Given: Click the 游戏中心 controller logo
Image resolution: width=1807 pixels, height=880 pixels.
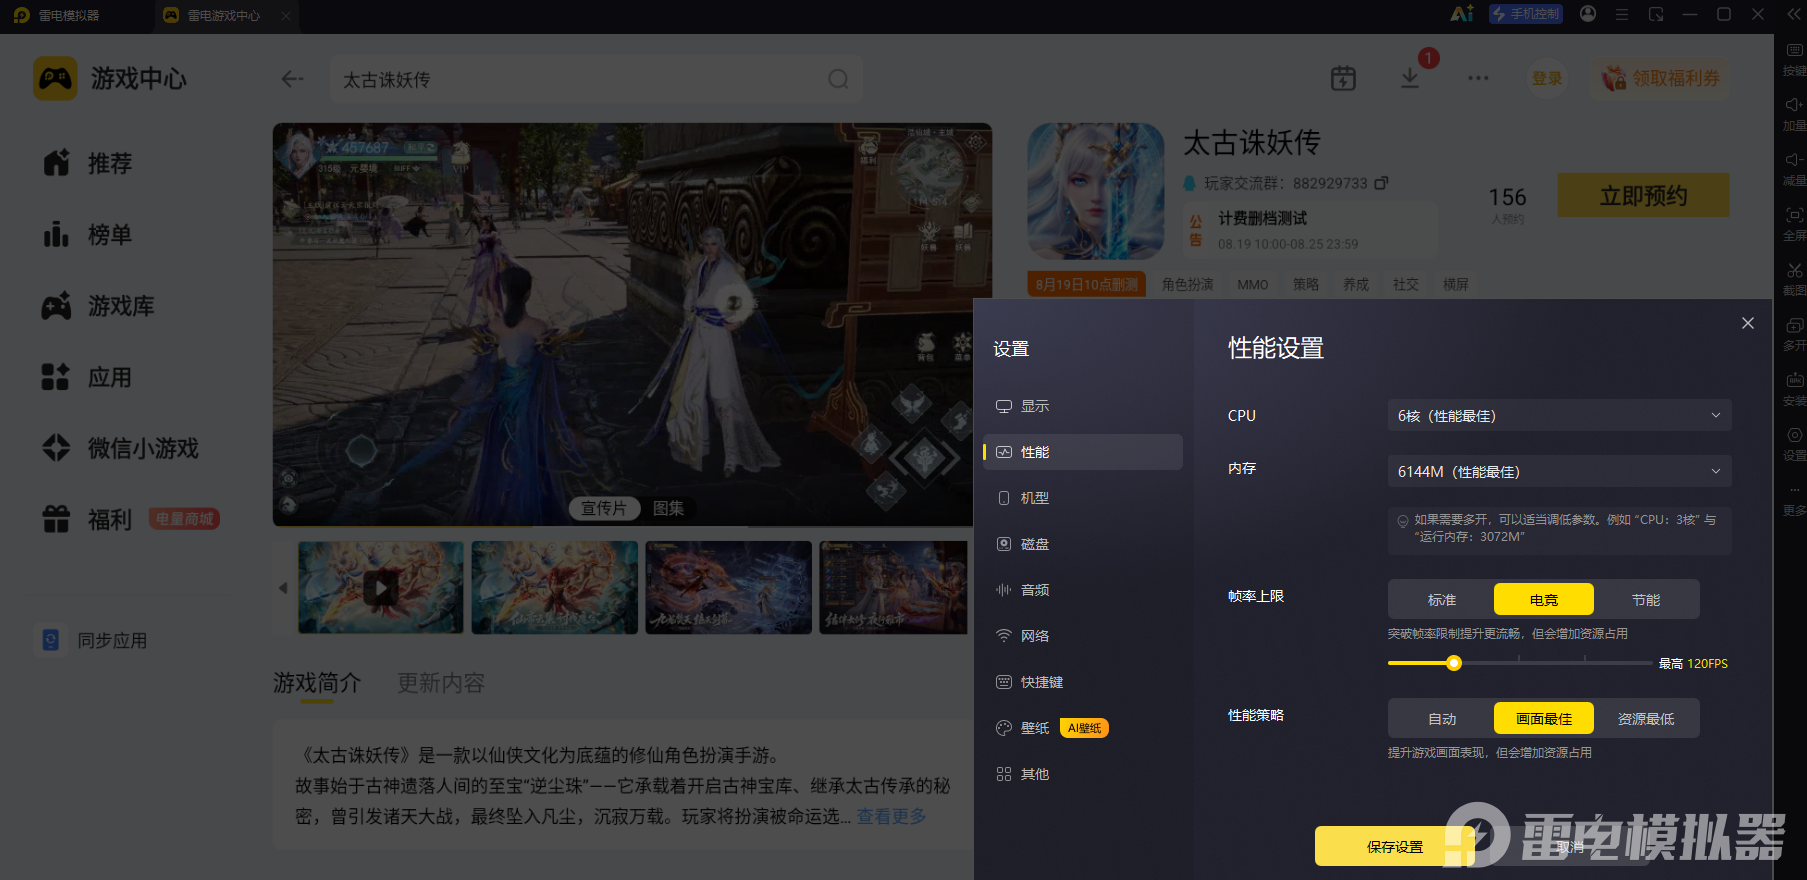Looking at the screenshot, I should coord(55,78).
